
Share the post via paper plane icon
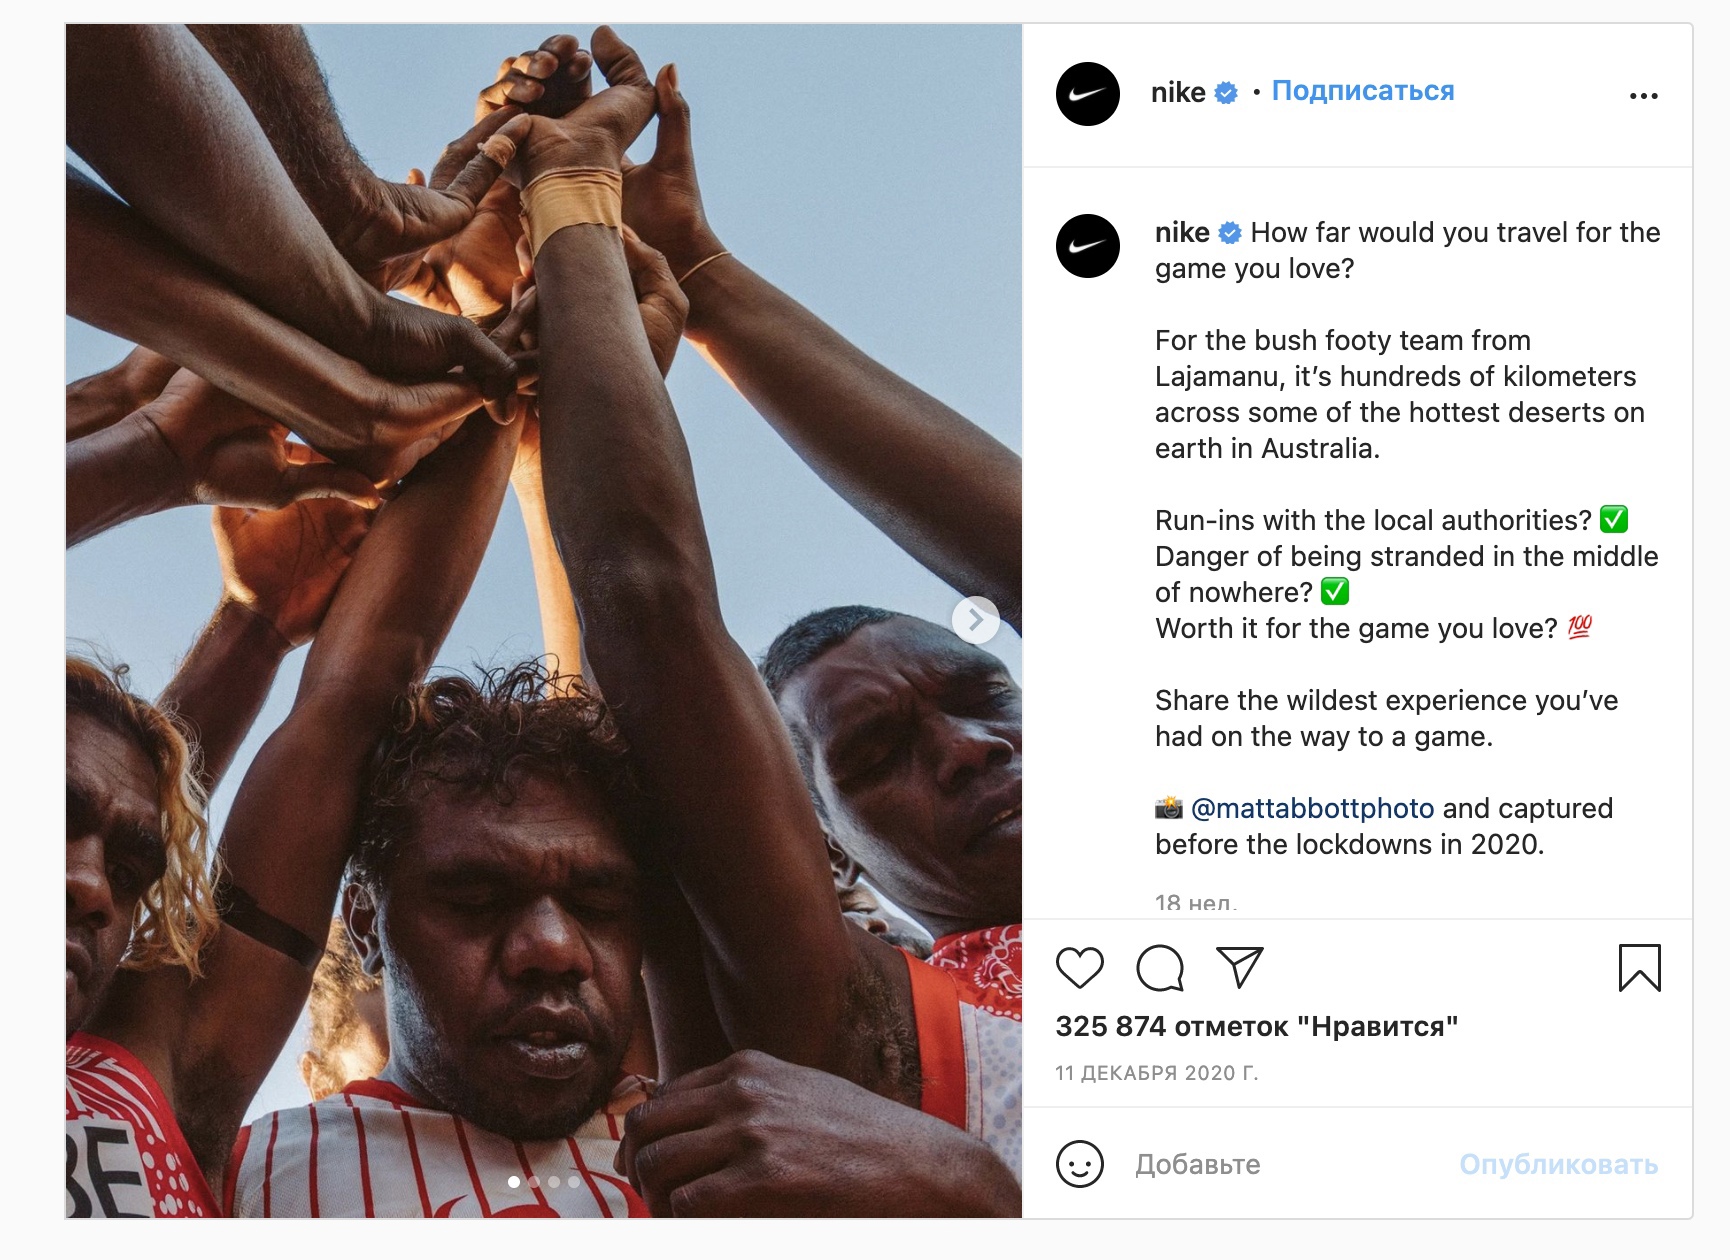click(1240, 967)
